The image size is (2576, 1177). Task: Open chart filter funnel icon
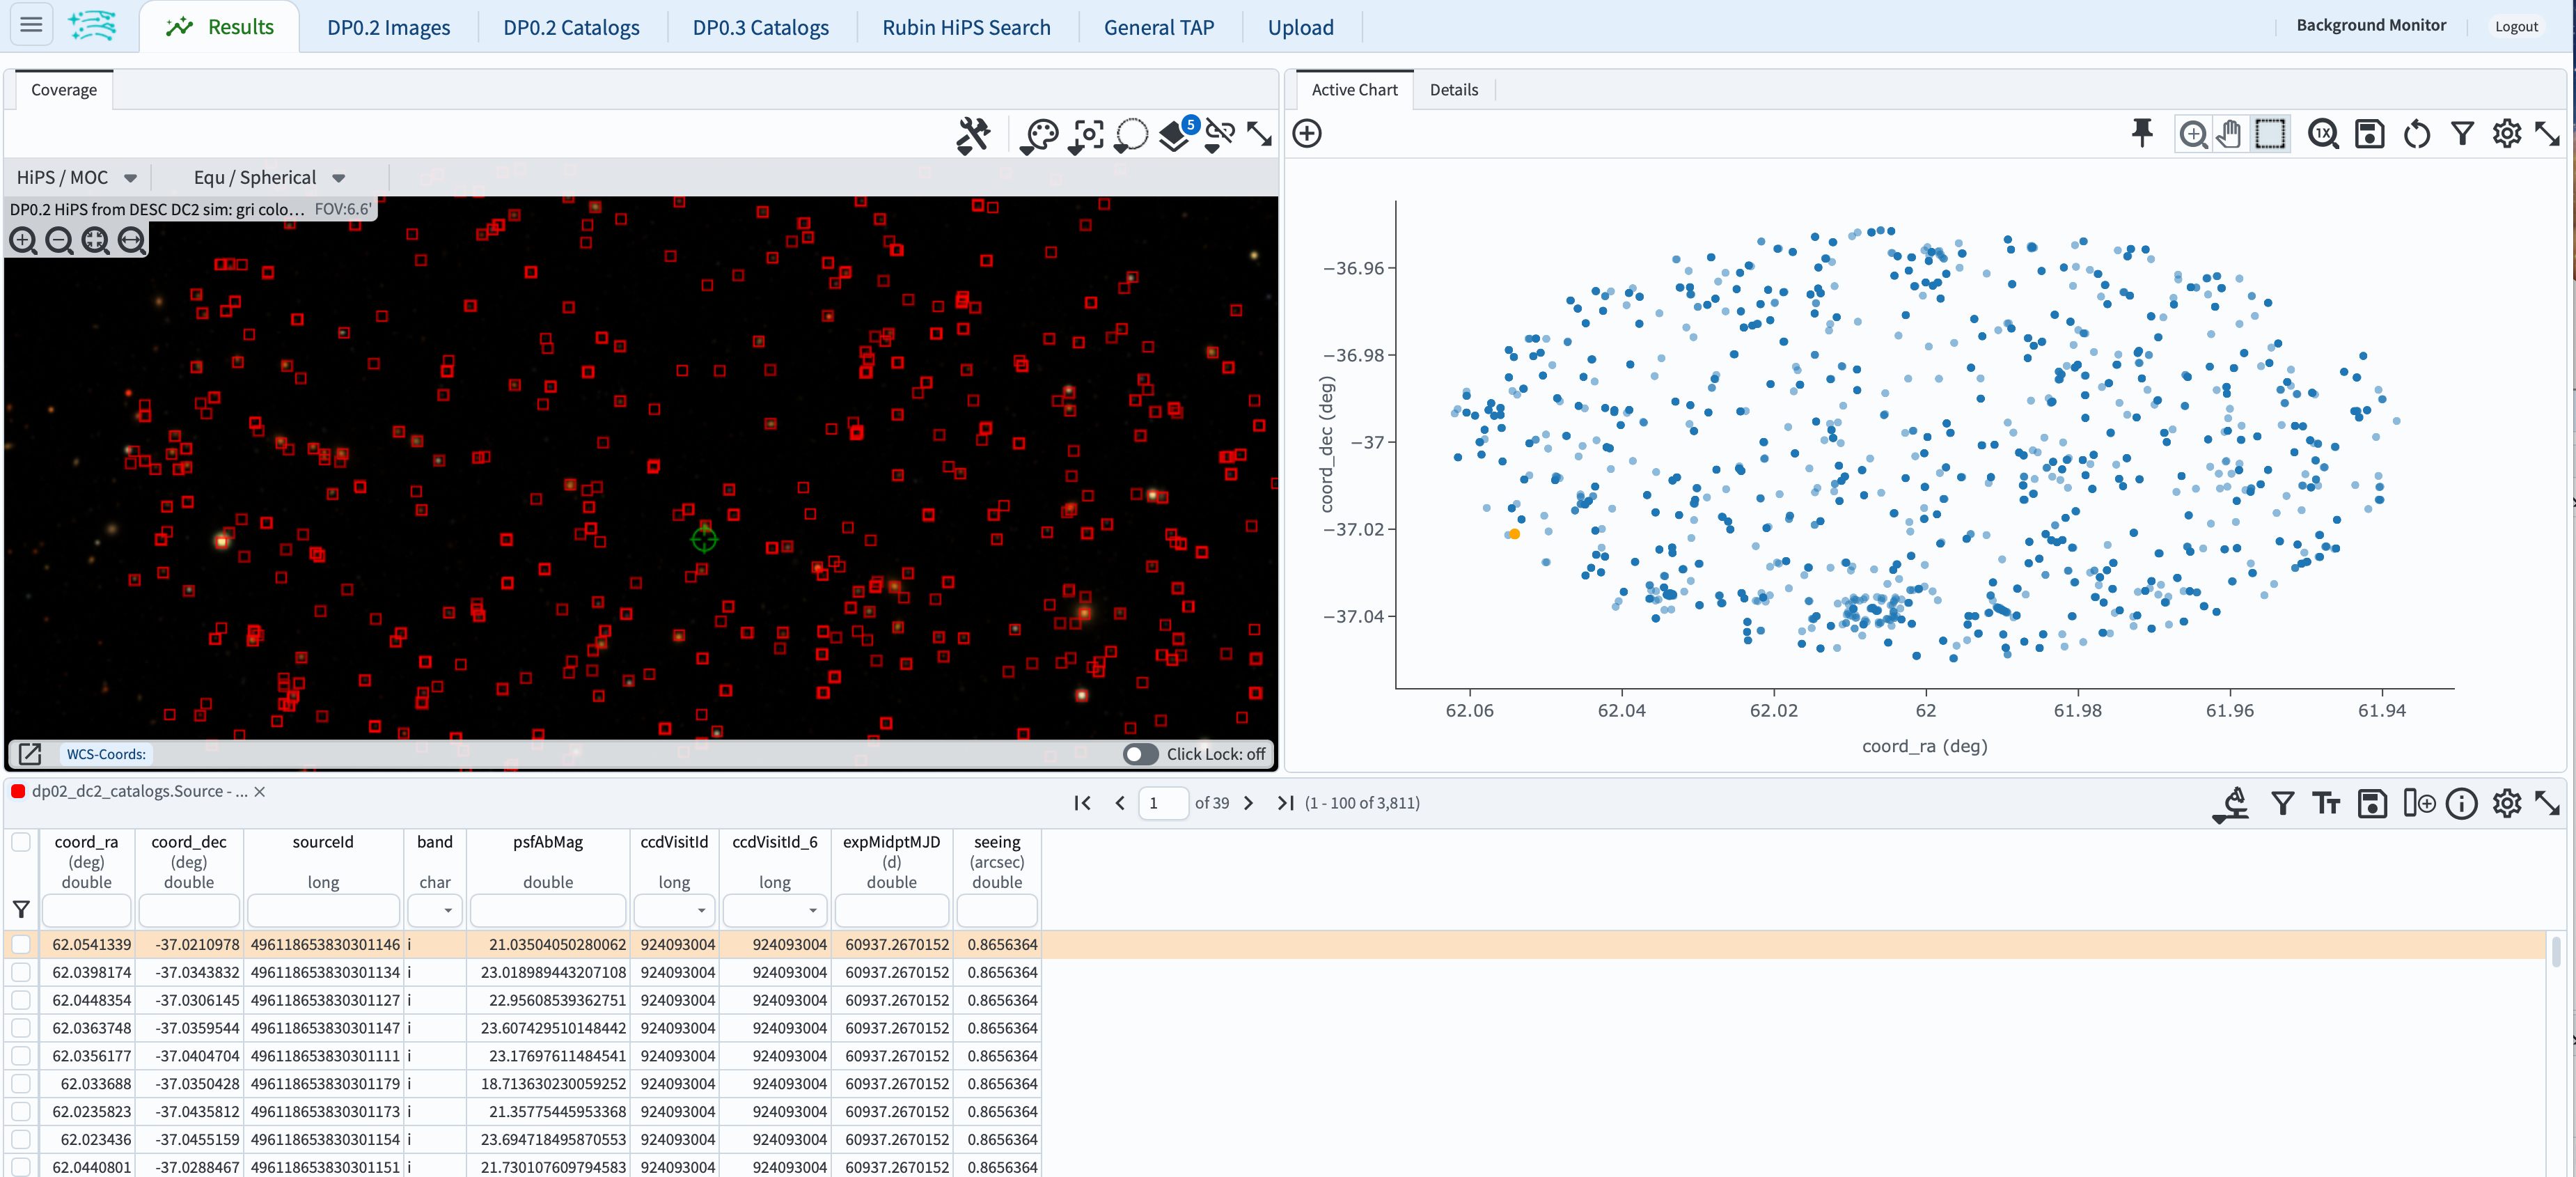pos(2462,133)
